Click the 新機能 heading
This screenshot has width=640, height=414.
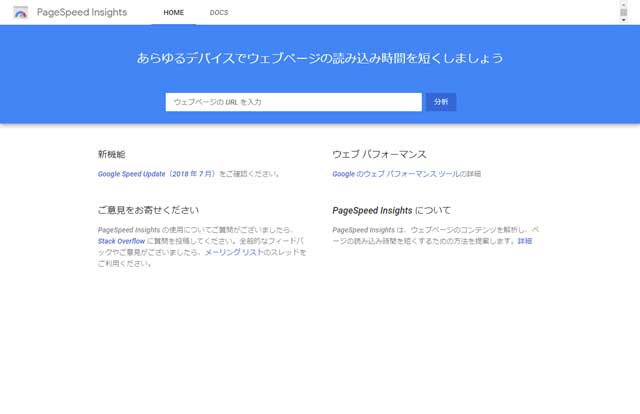(x=111, y=154)
